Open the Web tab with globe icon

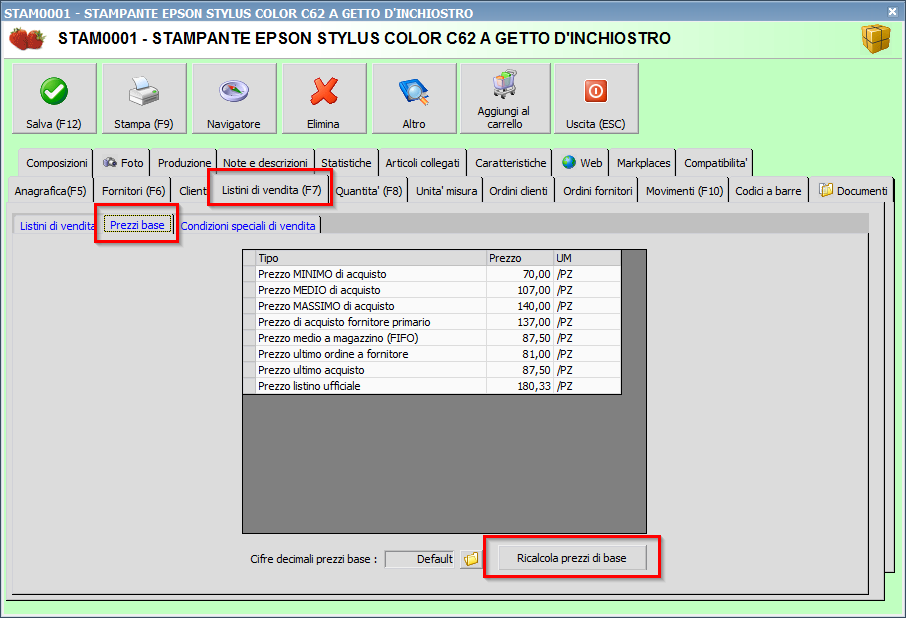pyautogui.click(x=582, y=163)
